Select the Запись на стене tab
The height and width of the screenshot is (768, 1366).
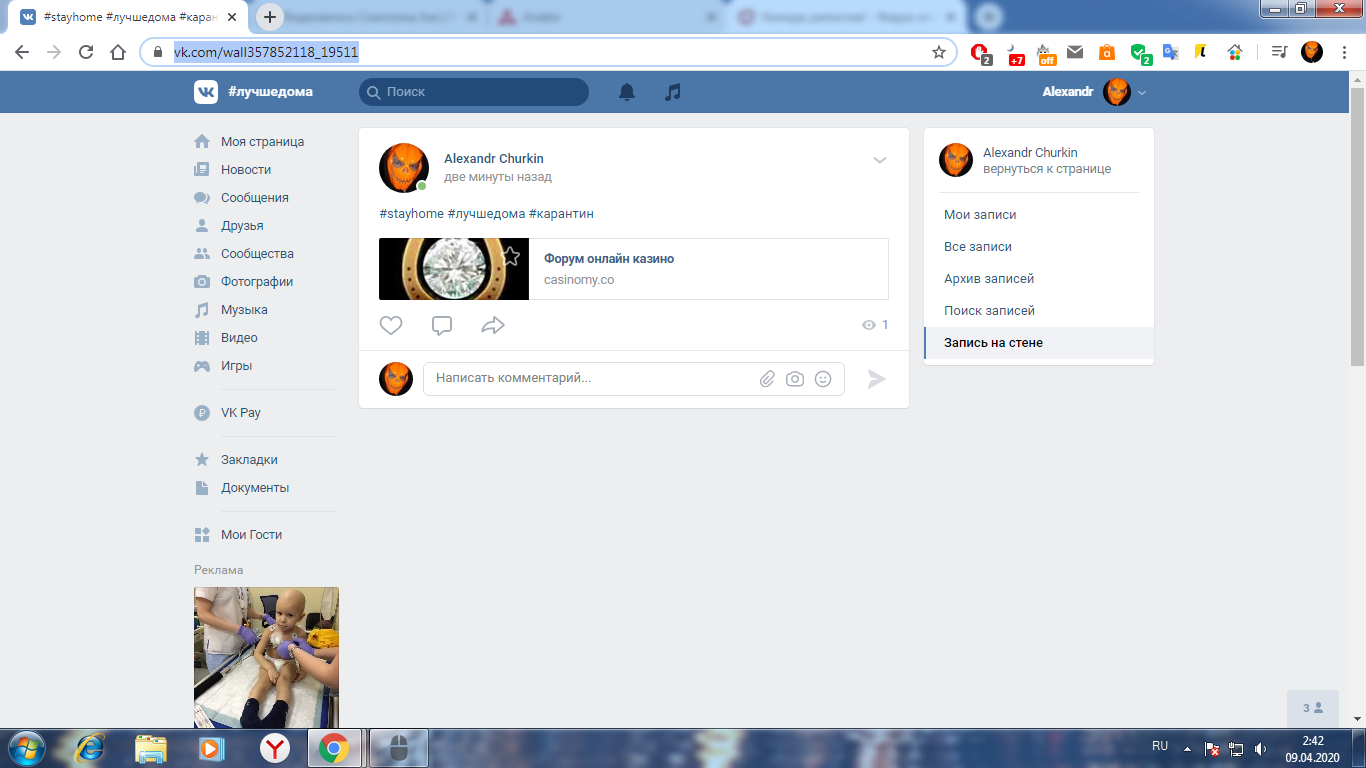[x=1039, y=343]
